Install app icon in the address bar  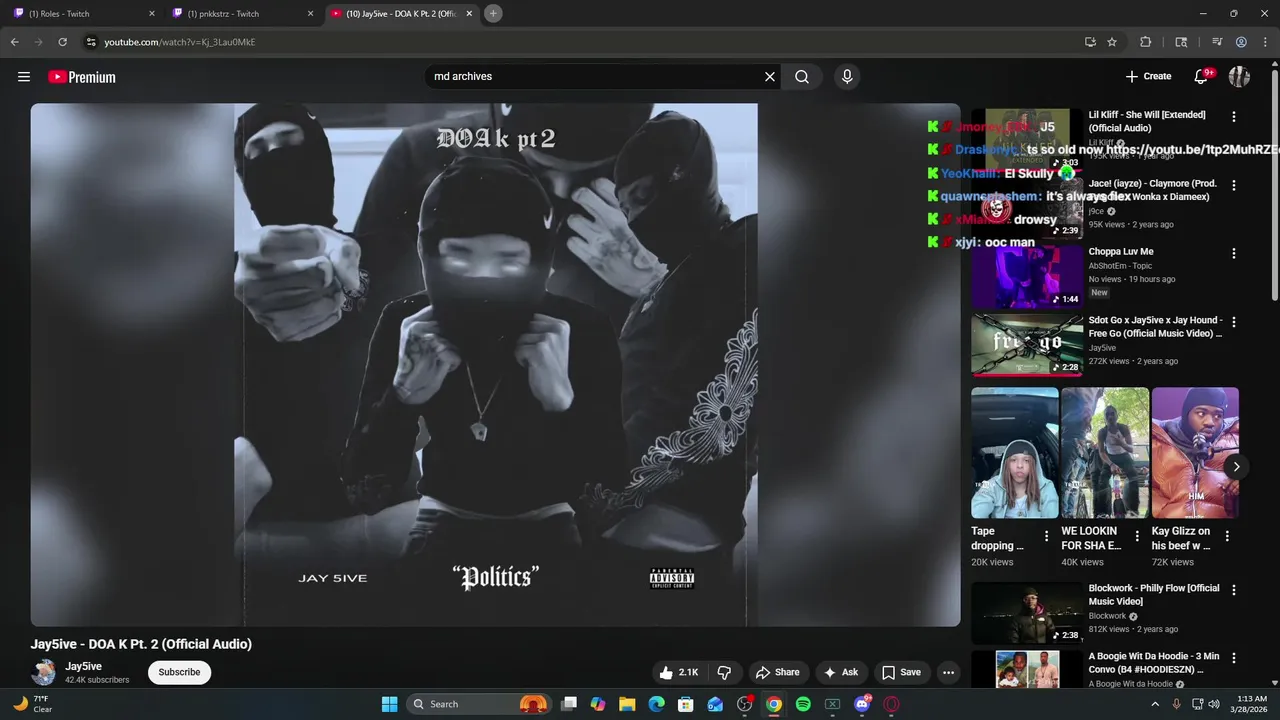click(1090, 42)
